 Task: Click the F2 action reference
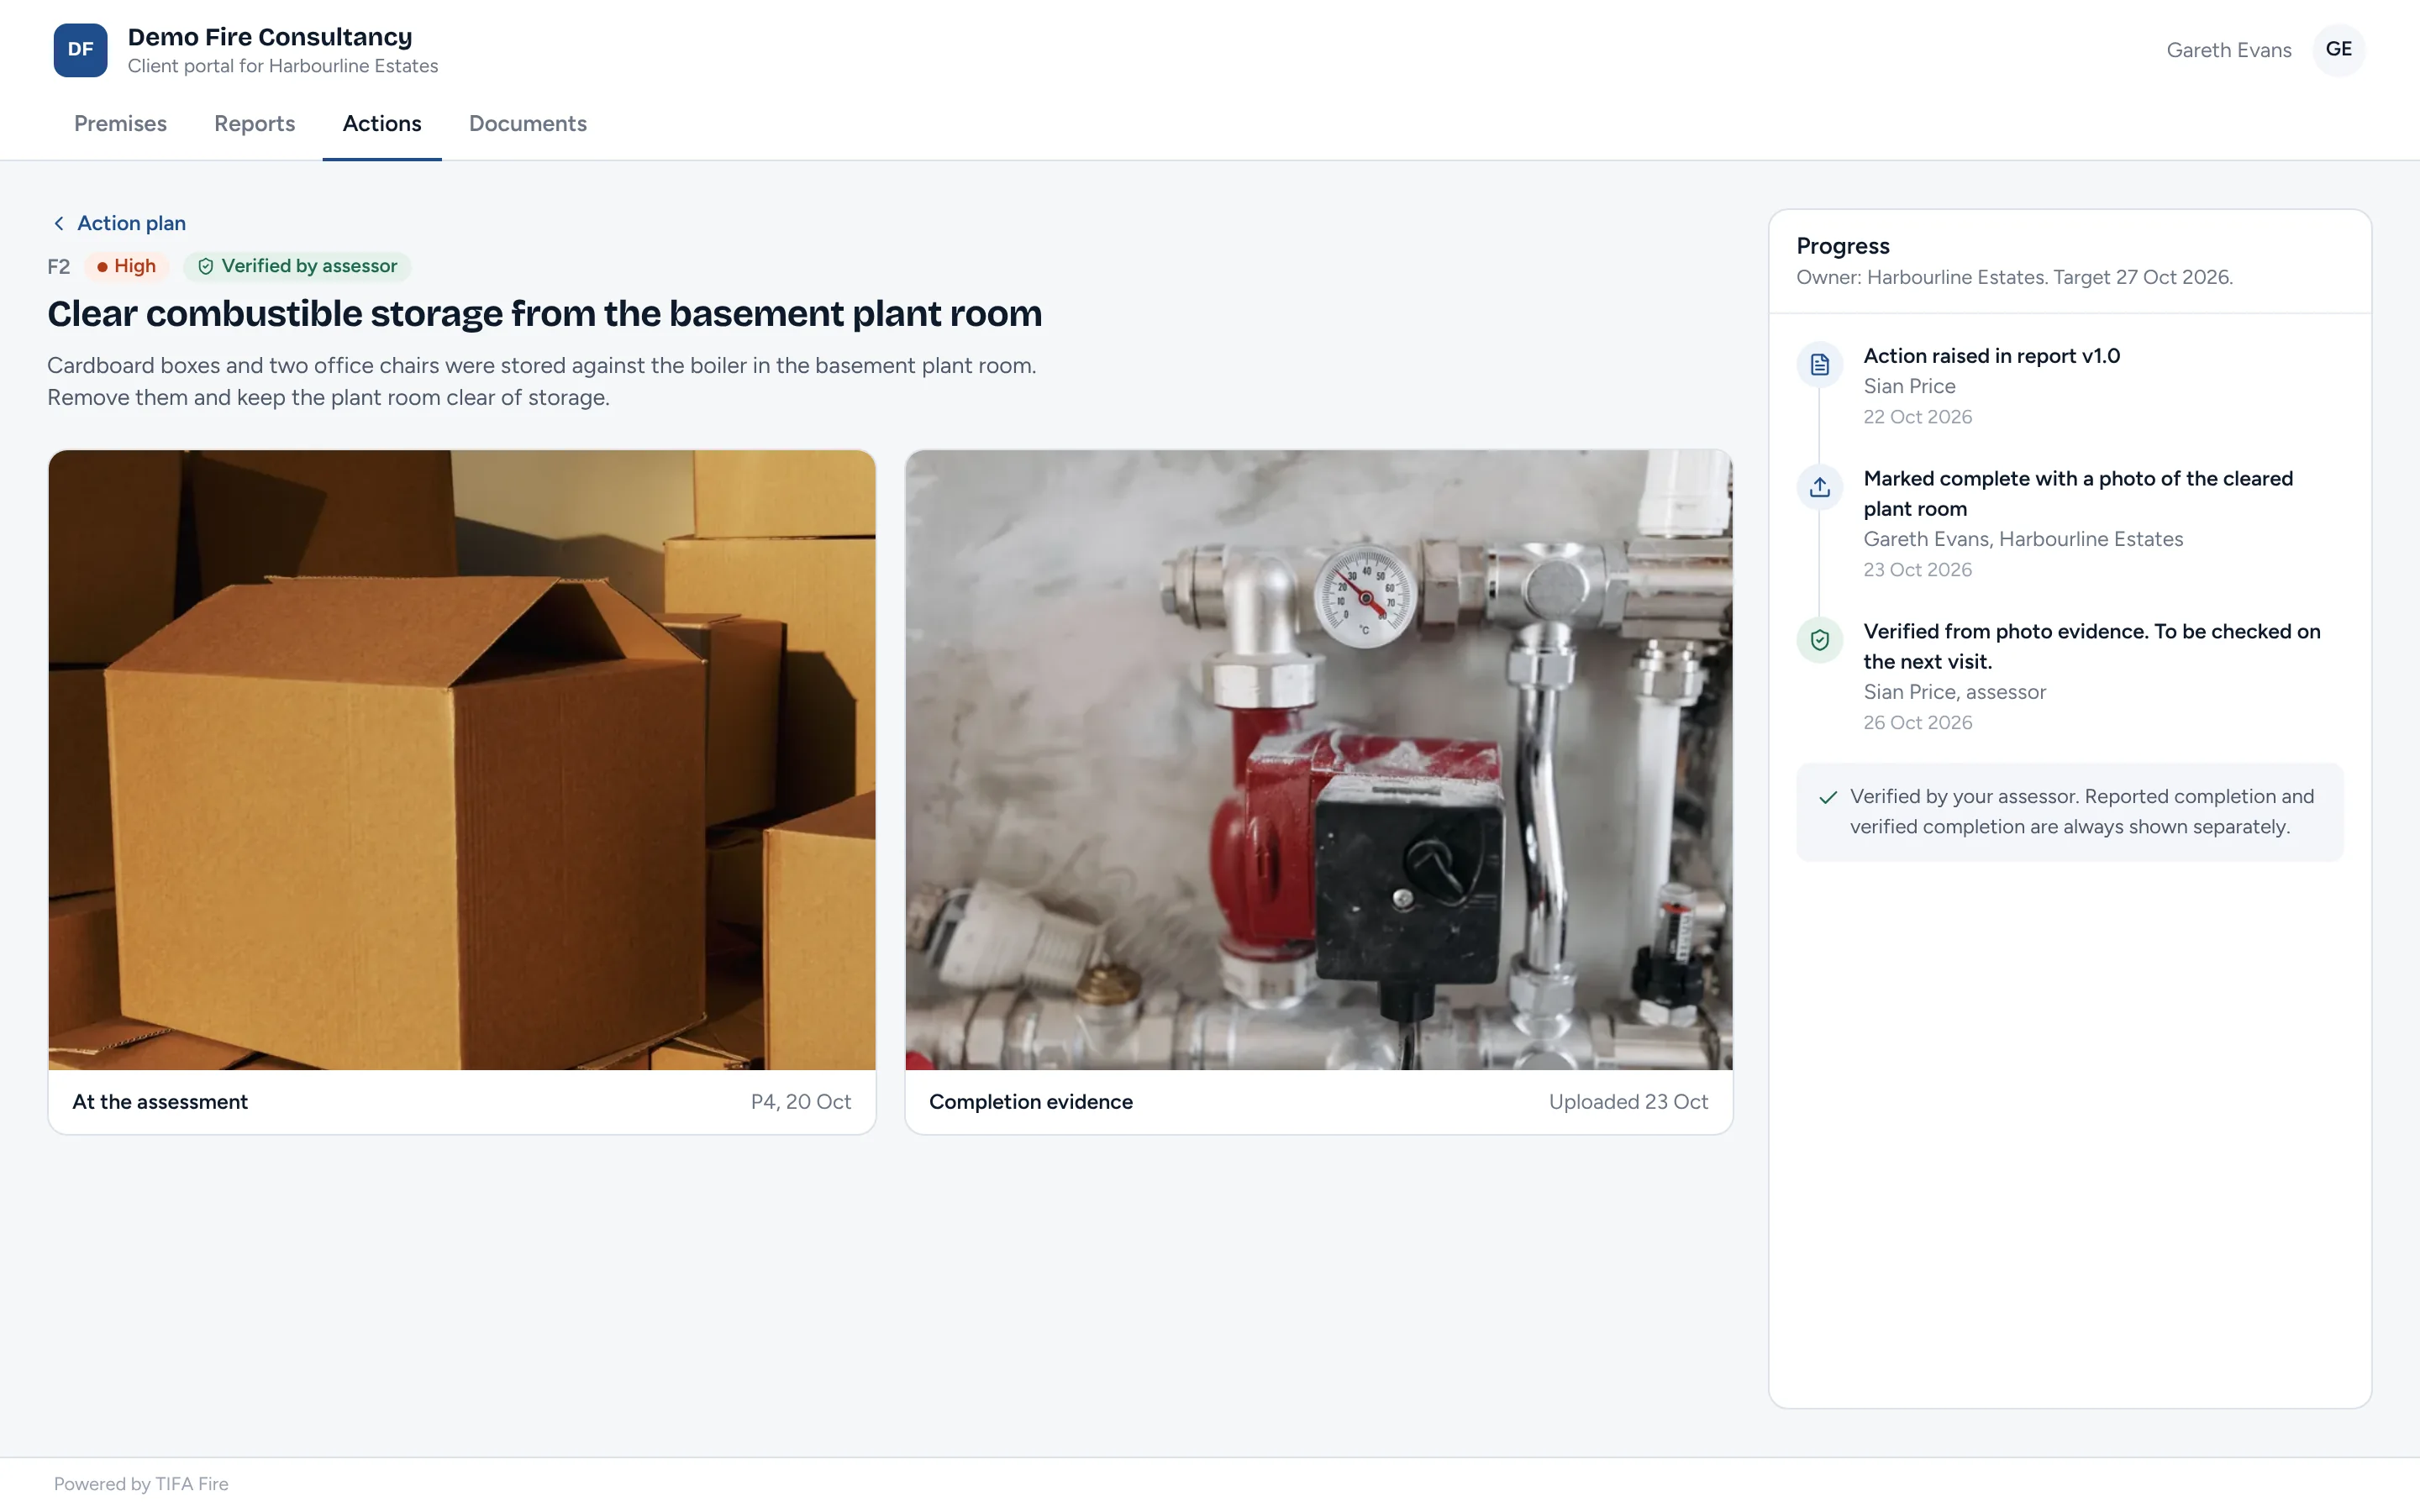59,267
